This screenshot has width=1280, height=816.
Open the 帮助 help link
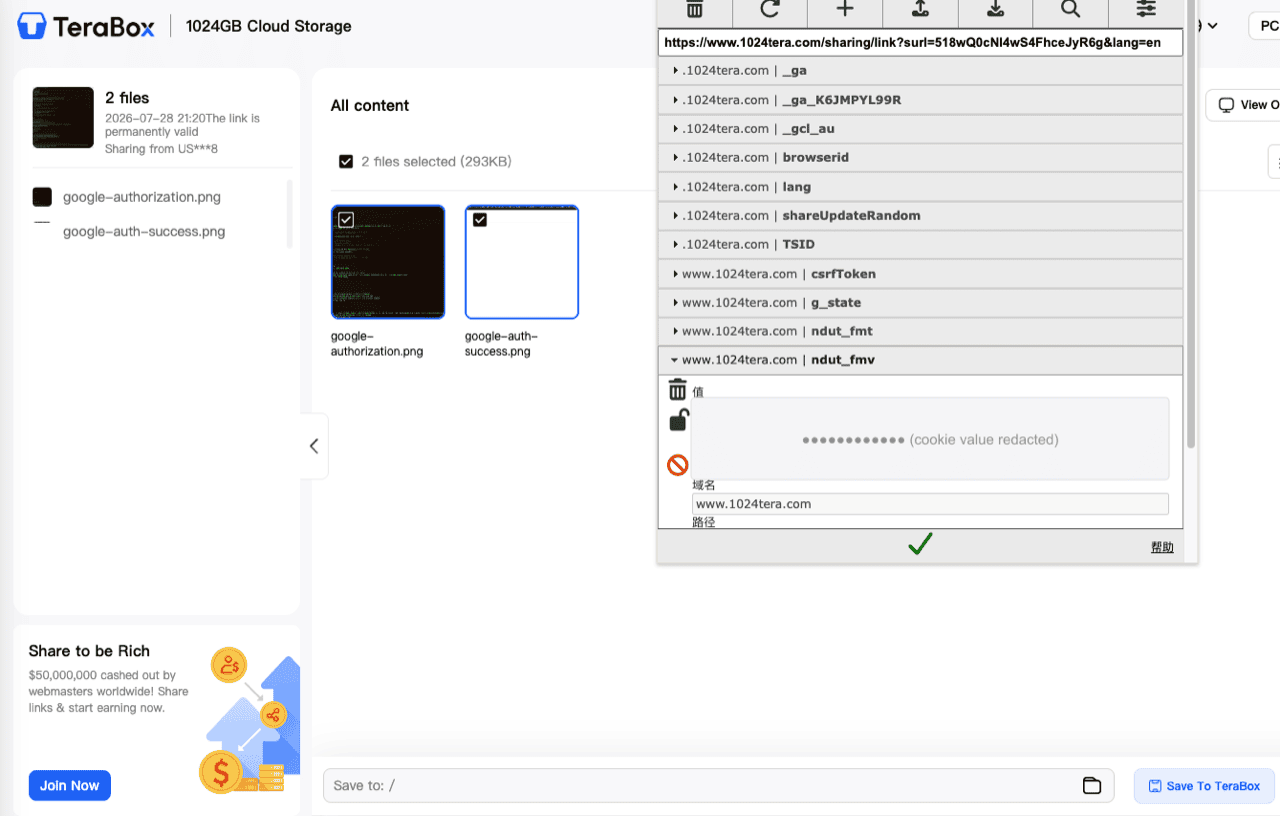pos(1162,547)
